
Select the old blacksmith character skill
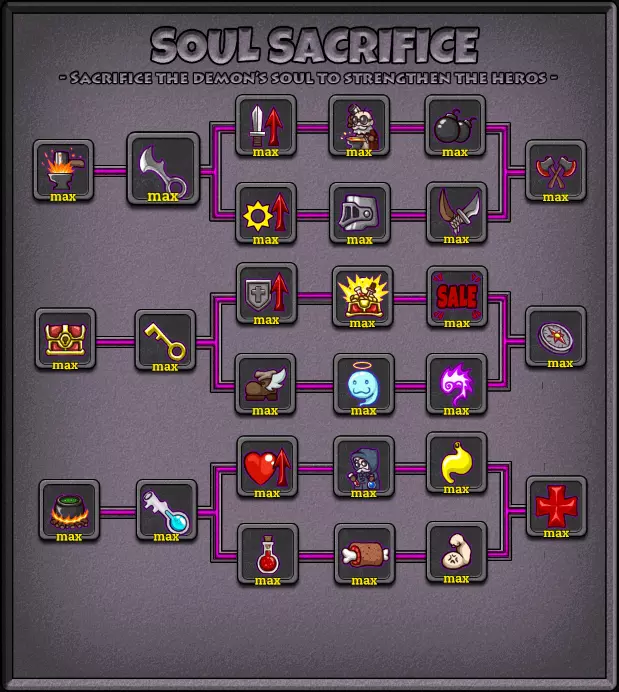(x=359, y=126)
